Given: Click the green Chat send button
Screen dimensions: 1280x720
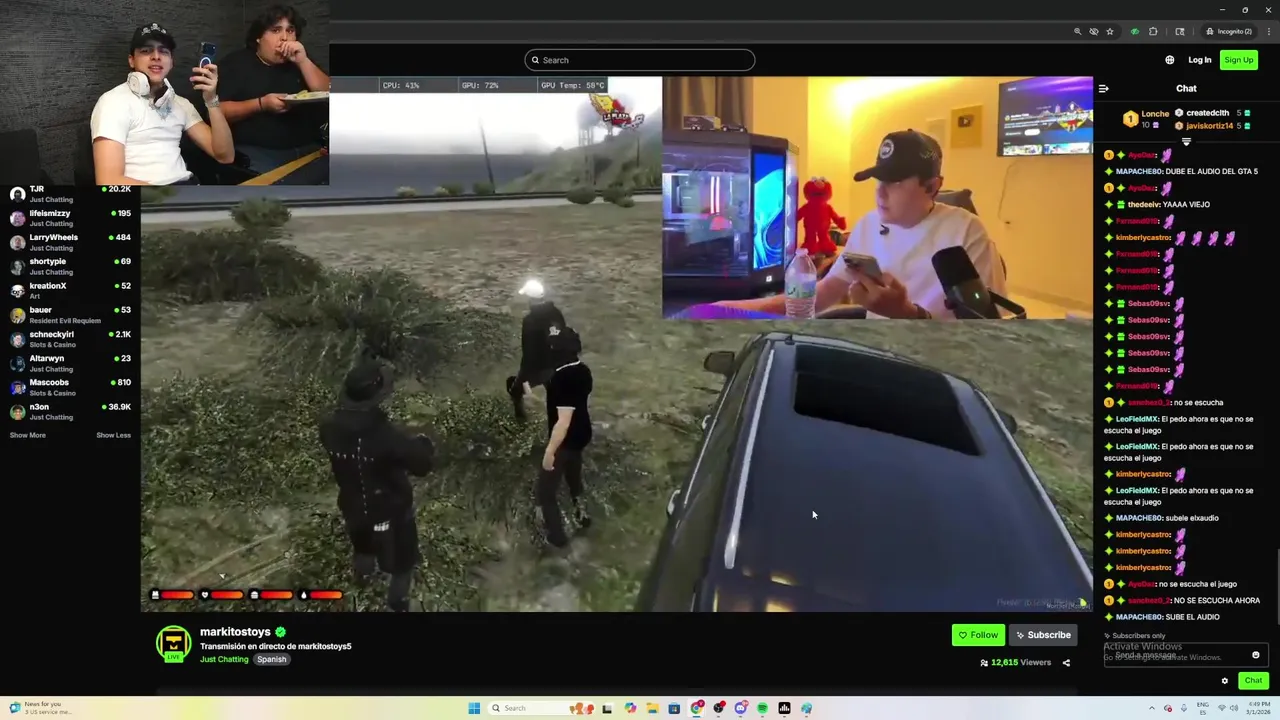Looking at the screenshot, I should coord(1253,681).
